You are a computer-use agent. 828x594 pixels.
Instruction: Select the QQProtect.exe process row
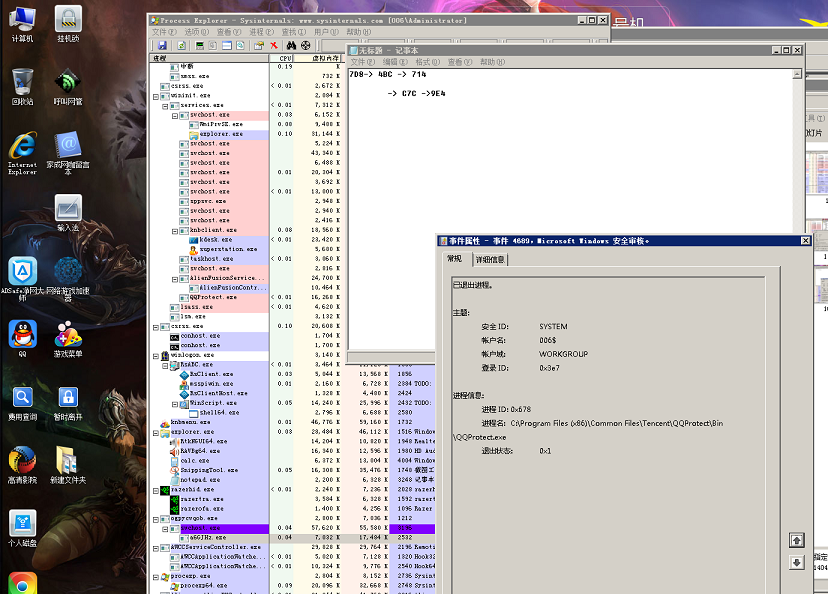pos(213,297)
